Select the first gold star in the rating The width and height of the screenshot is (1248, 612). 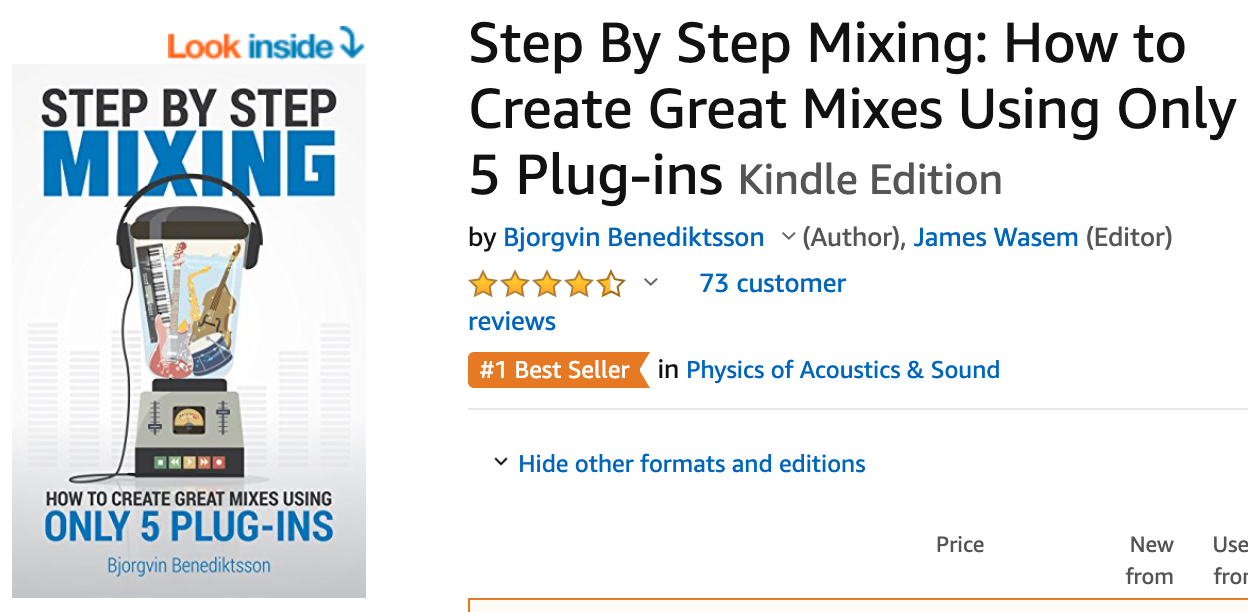point(481,284)
